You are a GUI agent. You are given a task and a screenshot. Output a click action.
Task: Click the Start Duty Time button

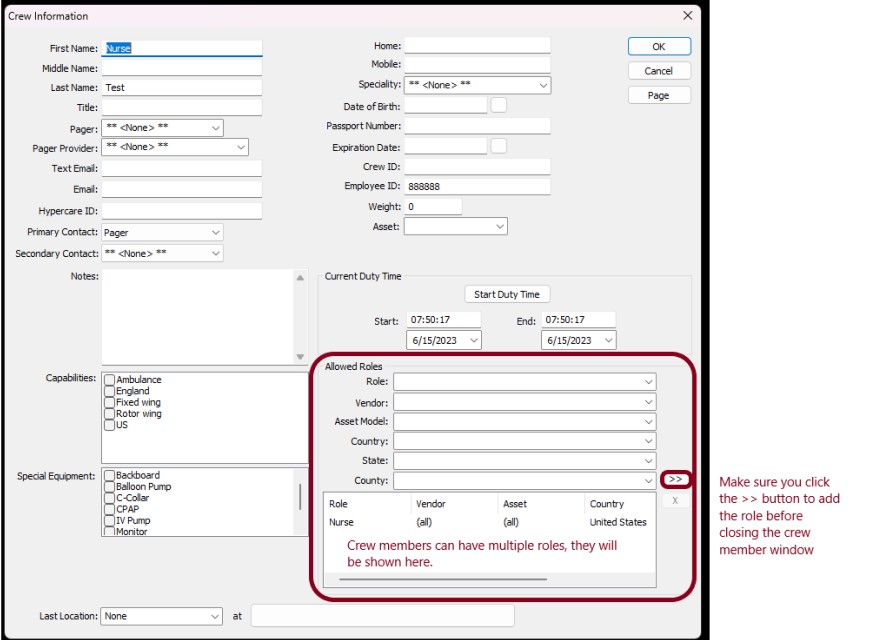coord(507,294)
